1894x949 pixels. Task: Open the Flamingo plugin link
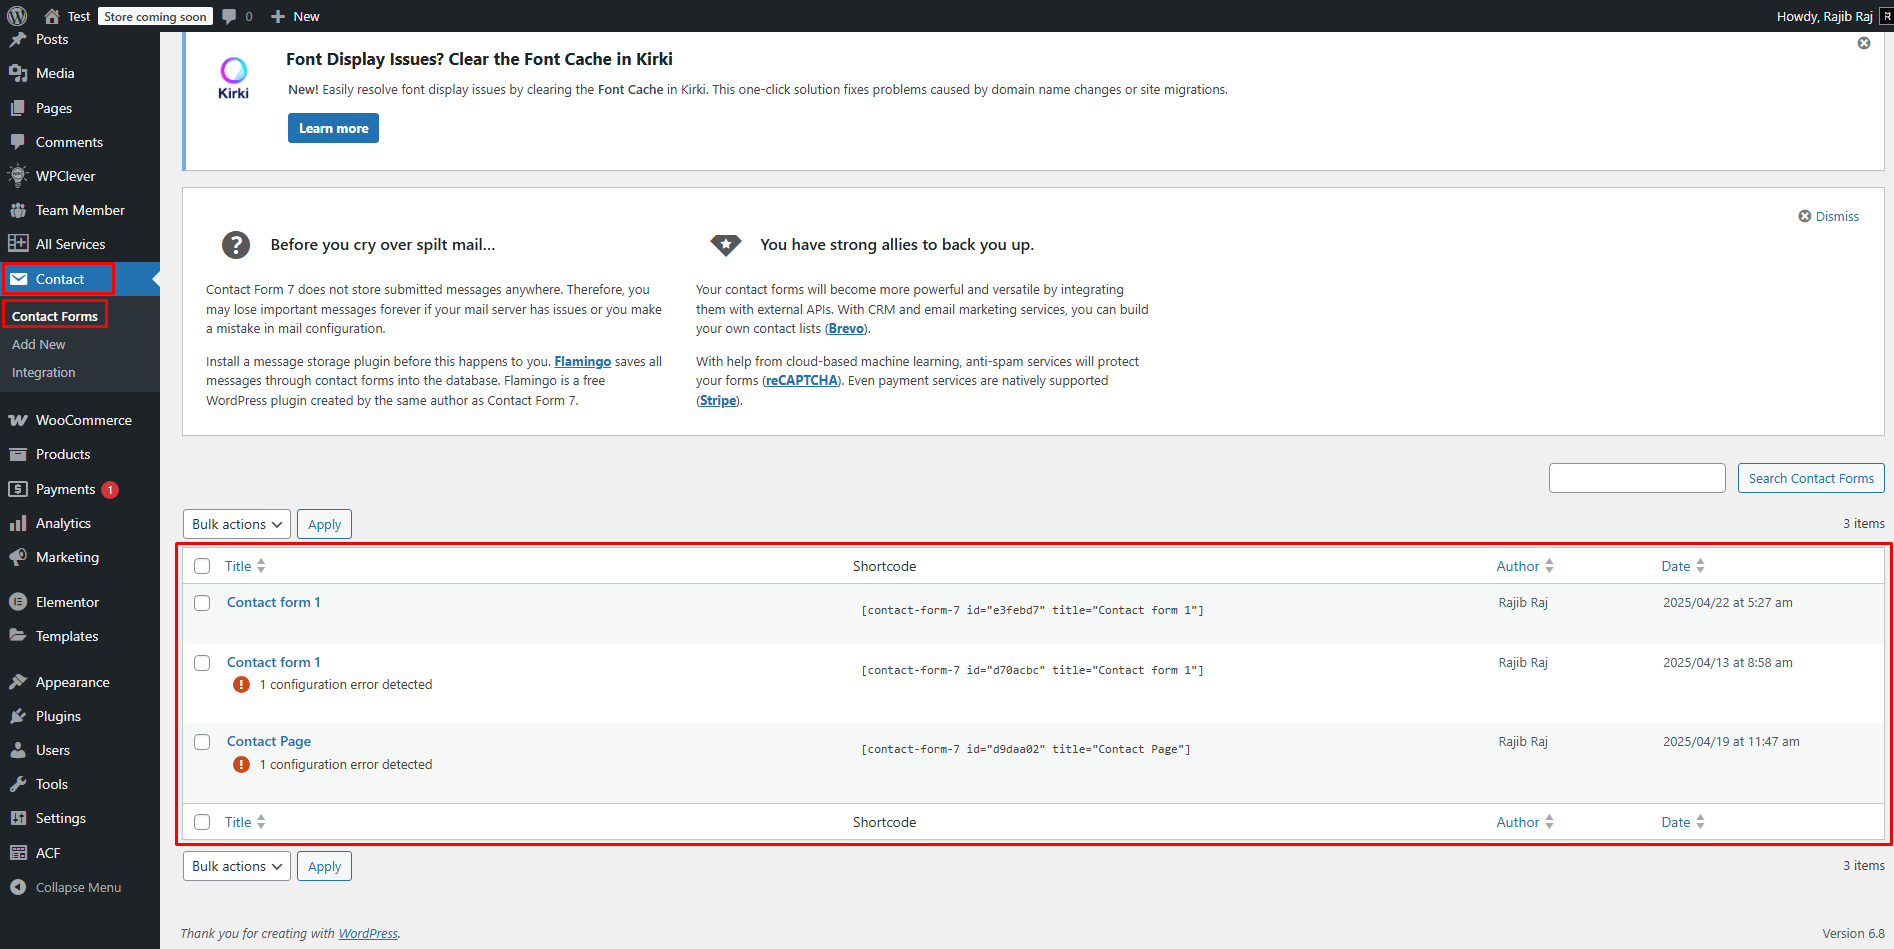tap(582, 361)
